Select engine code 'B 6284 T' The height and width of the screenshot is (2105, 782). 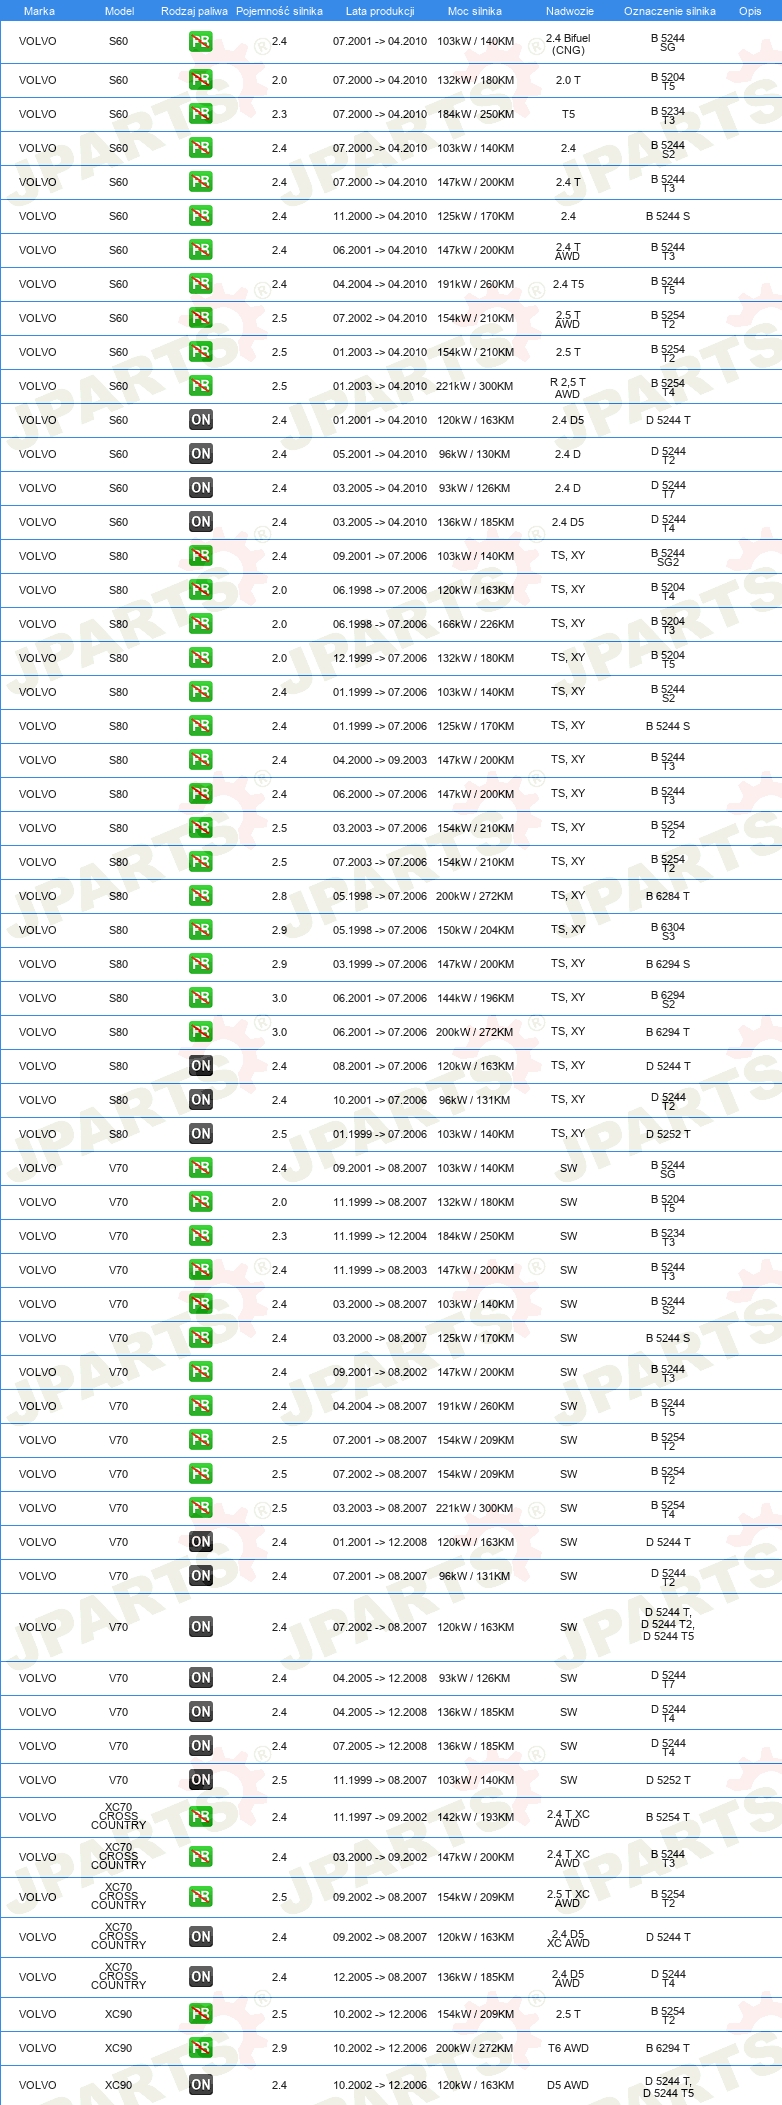coord(668,896)
